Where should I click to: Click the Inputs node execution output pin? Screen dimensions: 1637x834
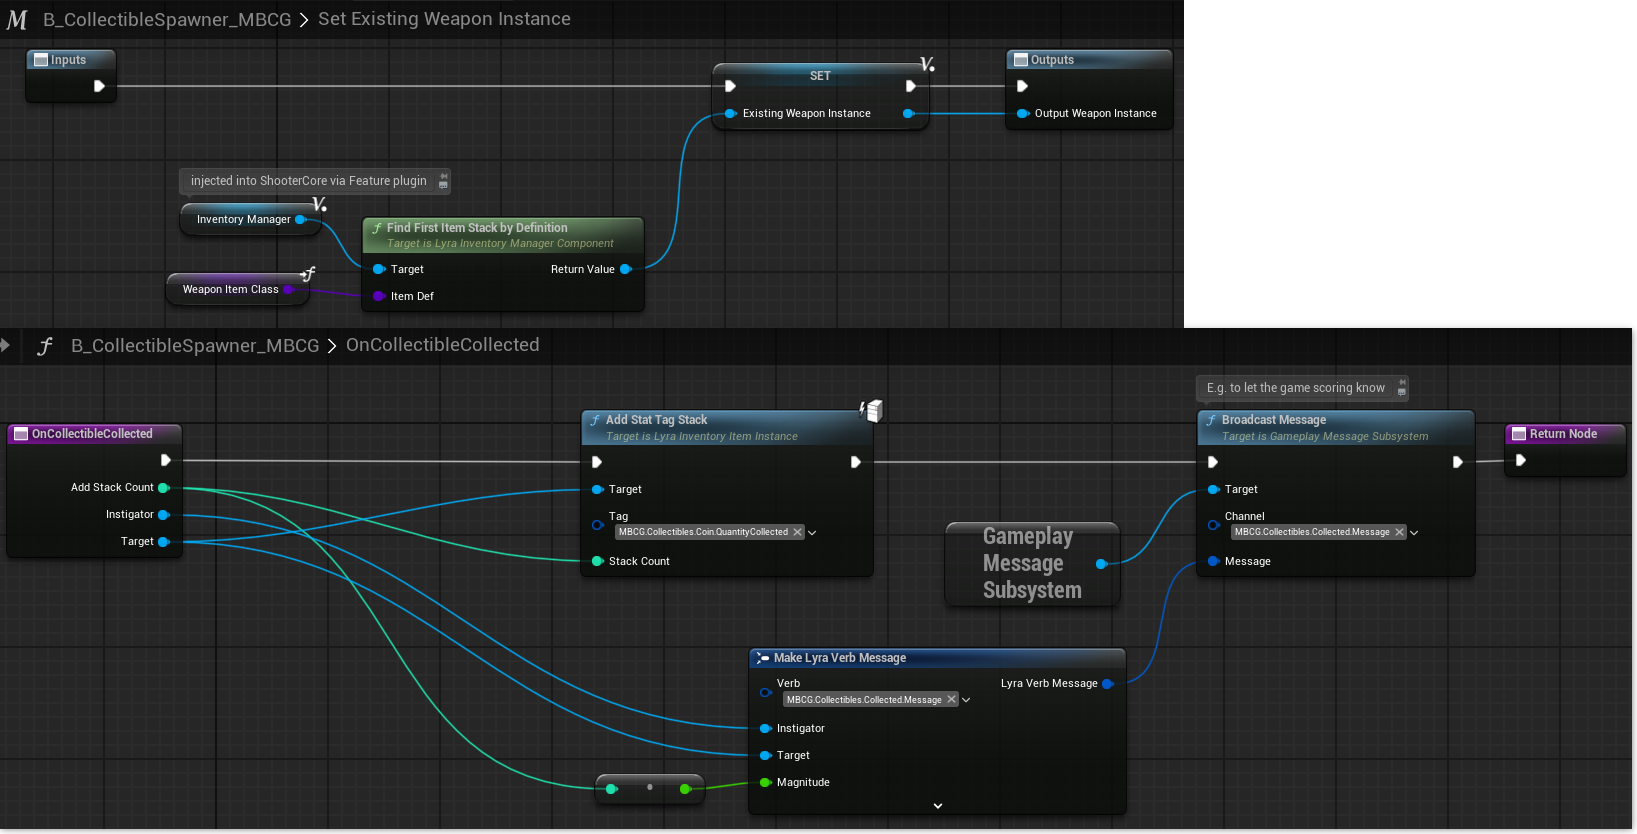click(99, 86)
